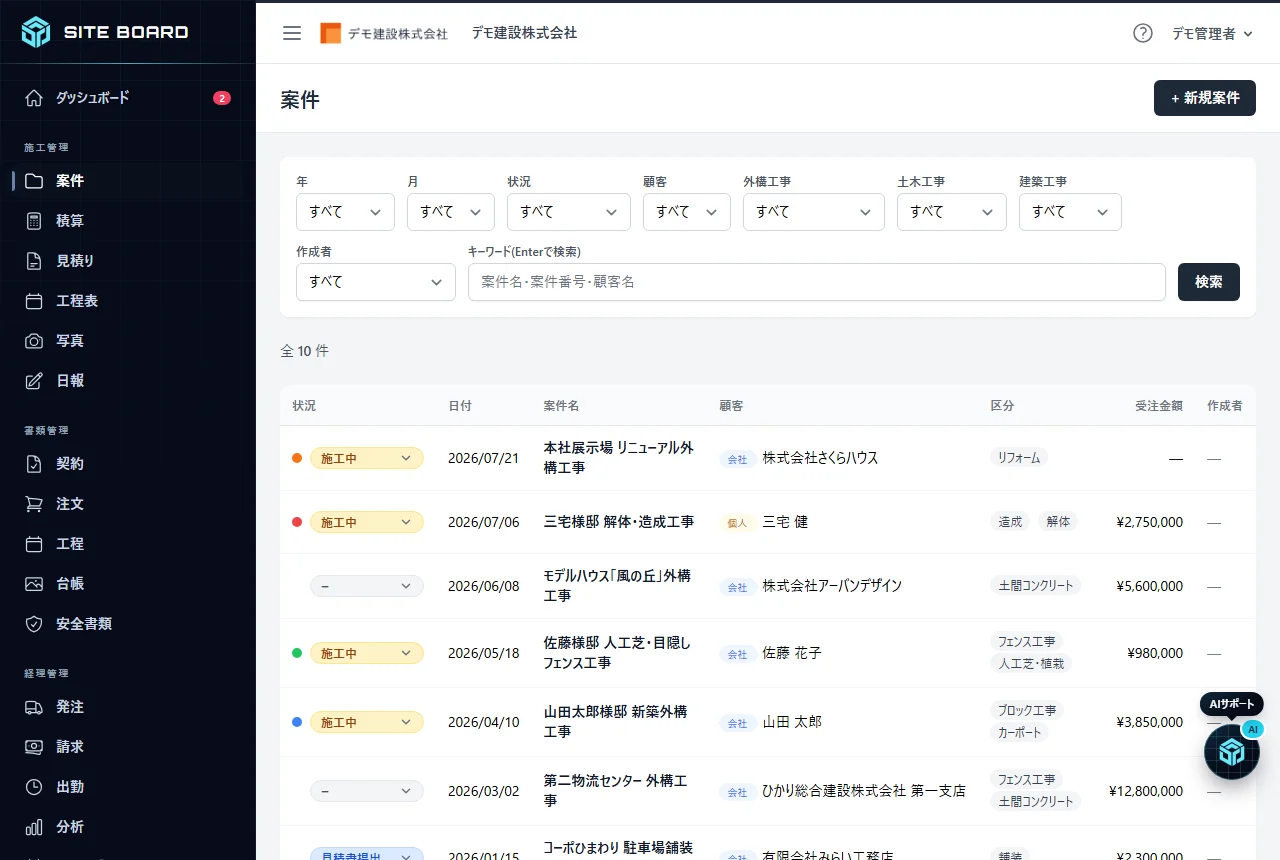Click the ＋新規案件 button
Image resolution: width=1280 pixels, height=860 pixels.
coord(1205,98)
